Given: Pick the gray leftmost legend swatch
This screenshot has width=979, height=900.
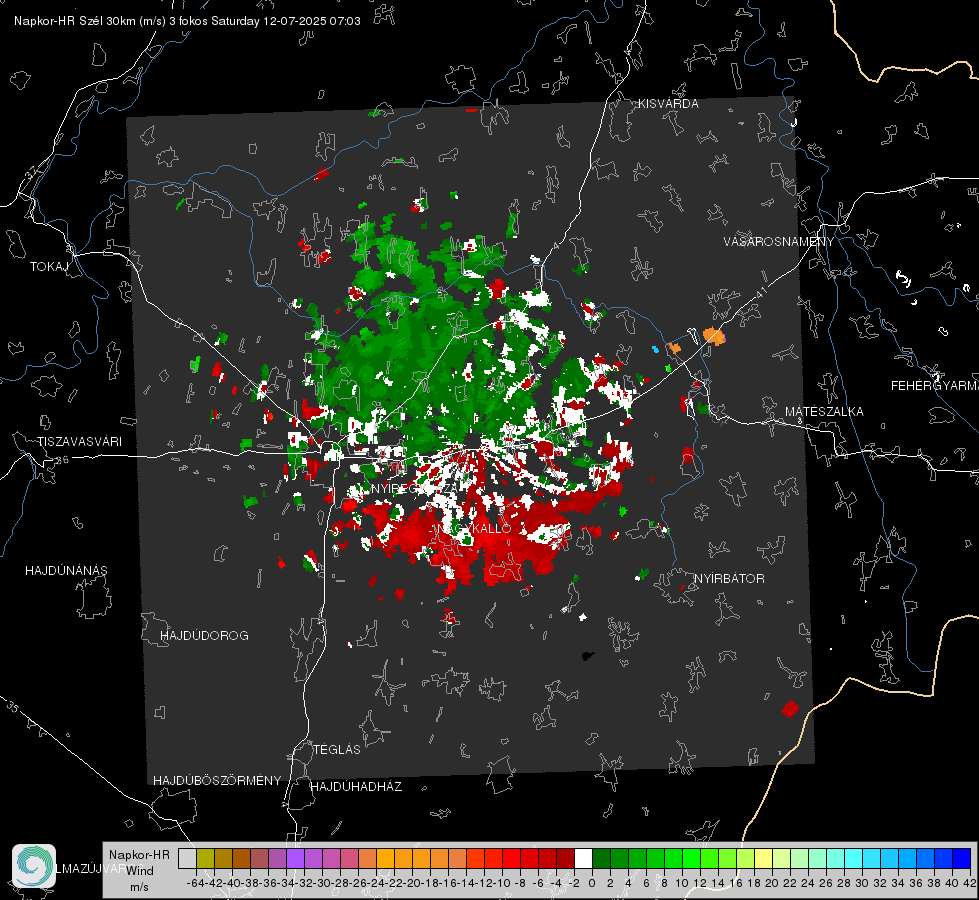Looking at the screenshot, I should click(187, 858).
